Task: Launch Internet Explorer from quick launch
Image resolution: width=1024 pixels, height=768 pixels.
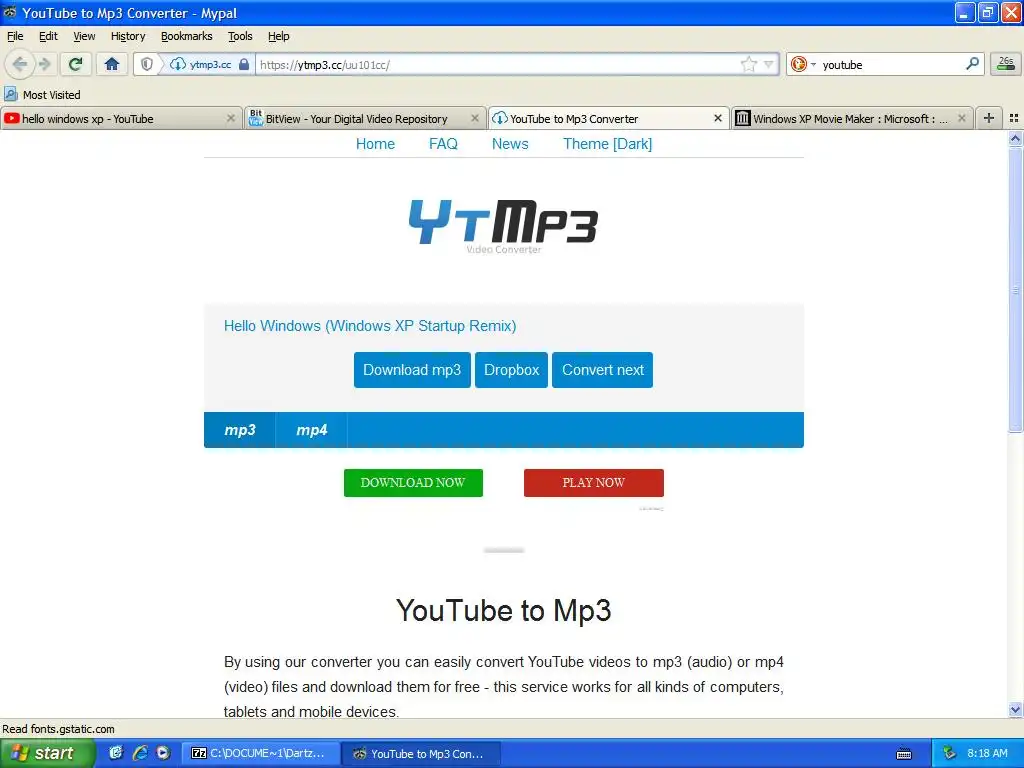Action: click(x=140, y=753)
